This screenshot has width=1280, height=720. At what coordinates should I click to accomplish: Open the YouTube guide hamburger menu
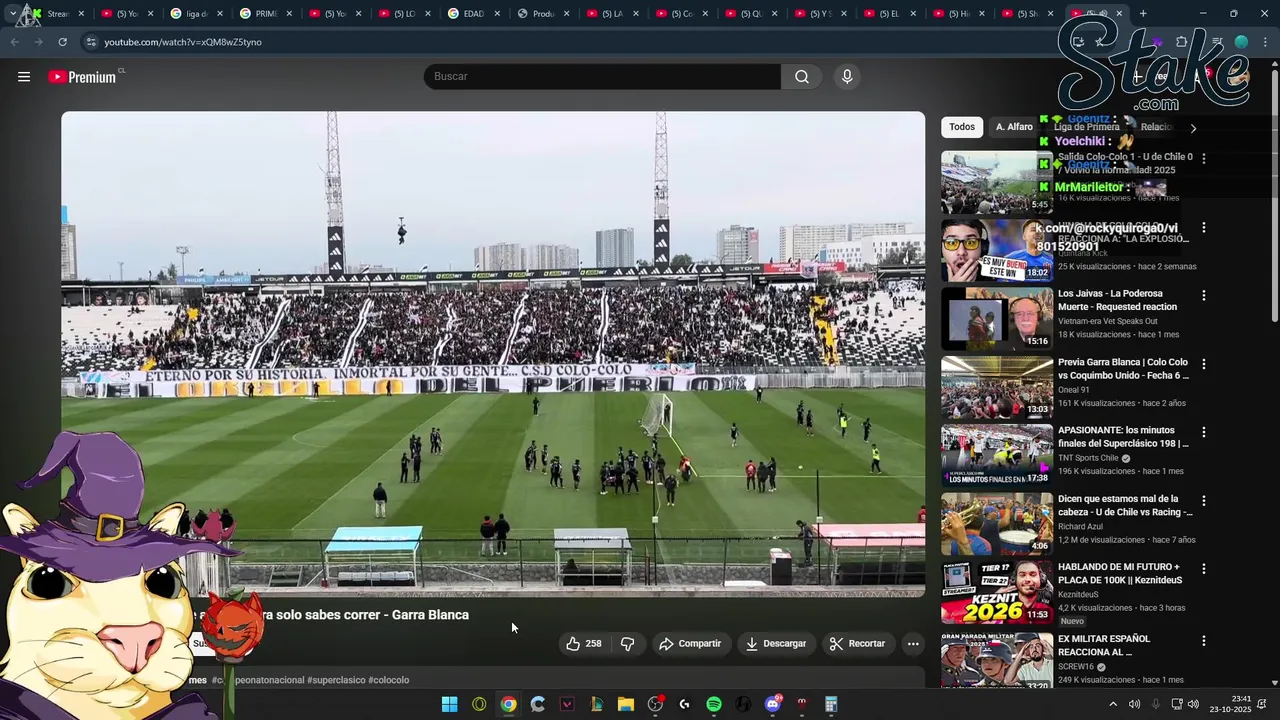click(x=24, y=77)
